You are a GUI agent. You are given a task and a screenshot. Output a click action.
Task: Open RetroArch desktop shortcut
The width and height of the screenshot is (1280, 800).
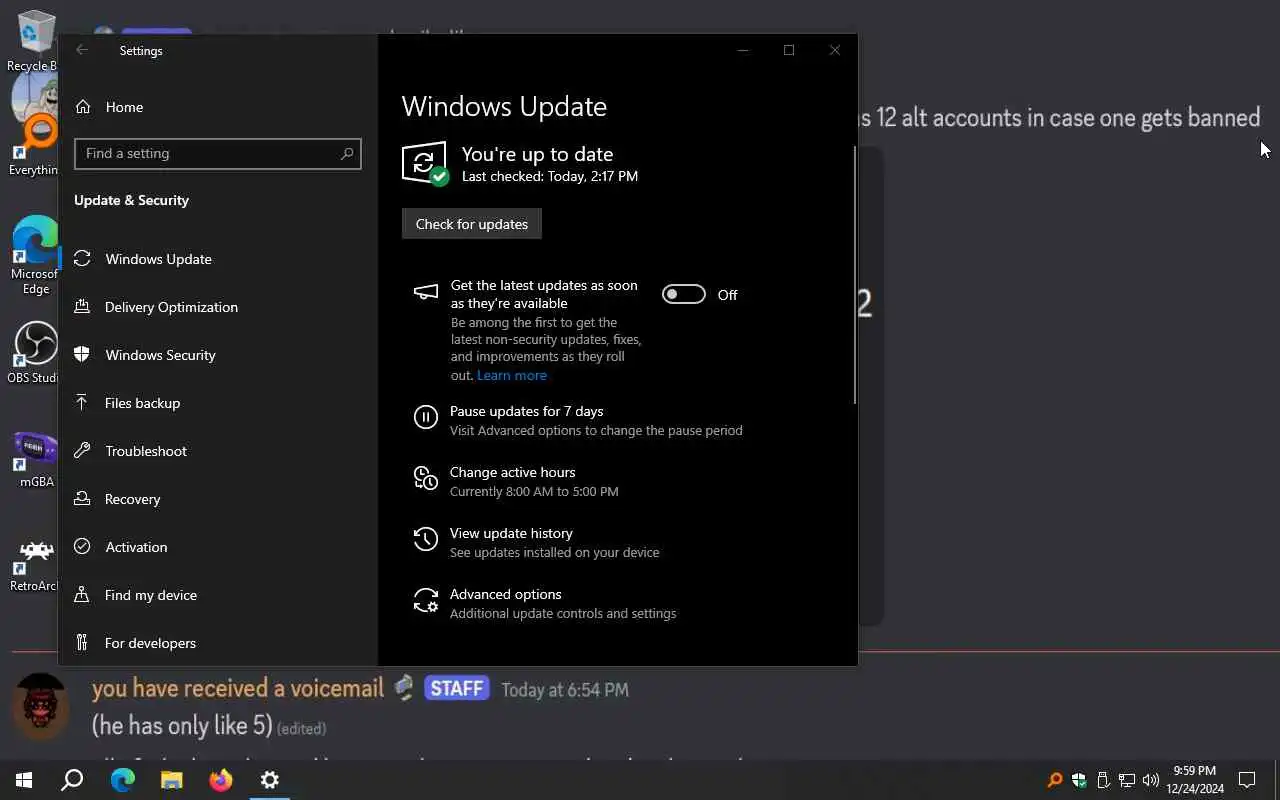tap(35, 565)
